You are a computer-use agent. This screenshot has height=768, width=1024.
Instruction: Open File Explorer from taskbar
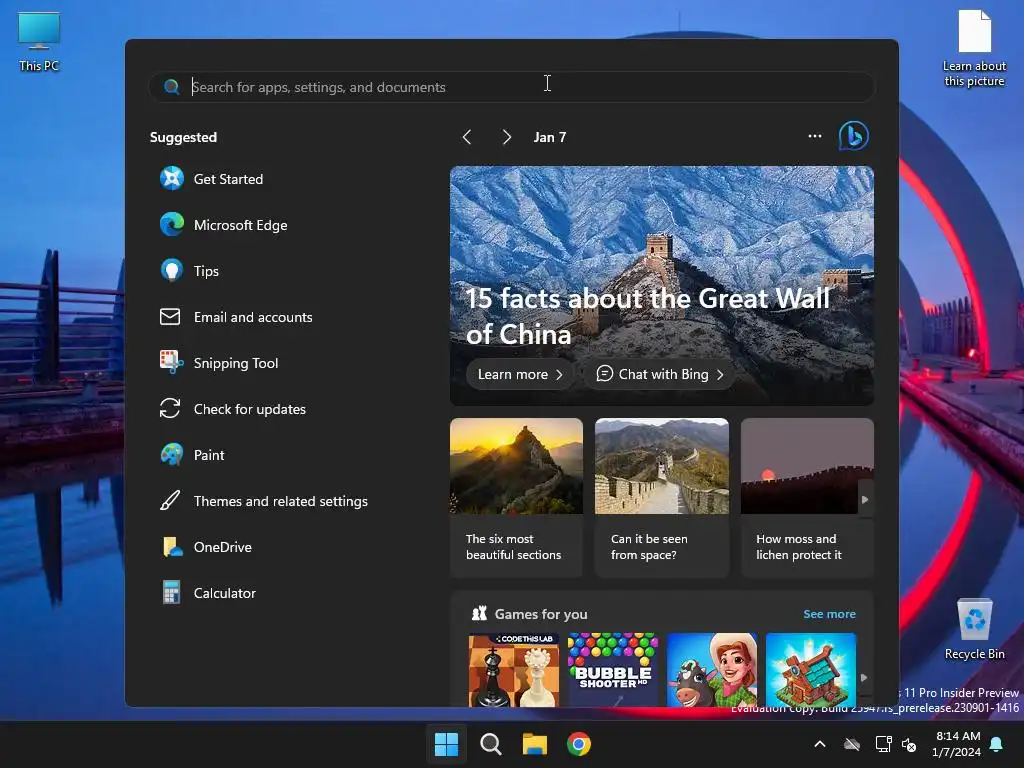pyautogui.click(x=535, y=744)
